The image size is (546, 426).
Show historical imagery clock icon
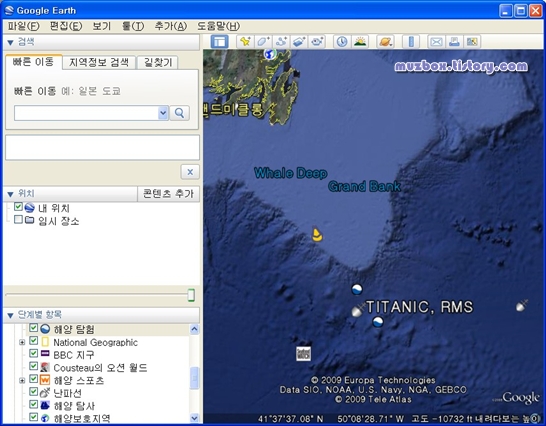(x=342, y=42)
